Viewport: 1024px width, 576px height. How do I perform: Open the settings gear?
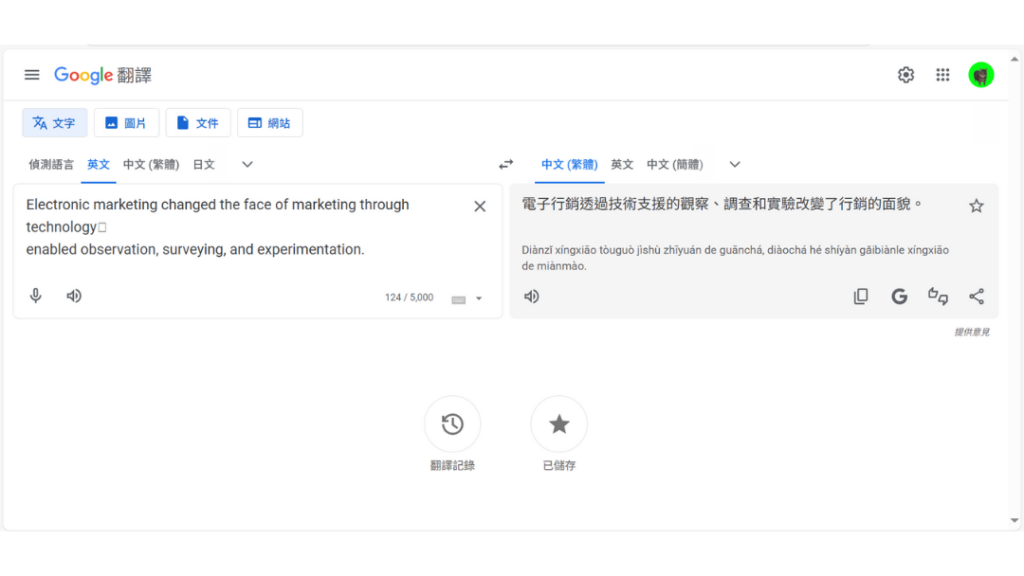click(905, 75)
